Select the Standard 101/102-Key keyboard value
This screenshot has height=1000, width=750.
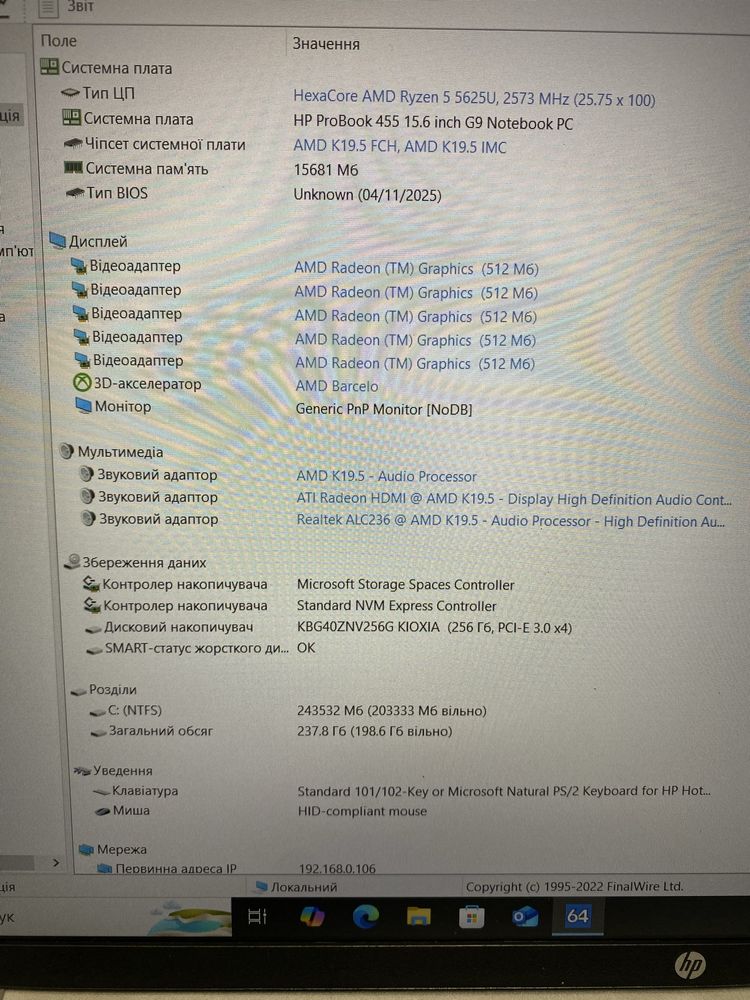click(x=504, y=791)
